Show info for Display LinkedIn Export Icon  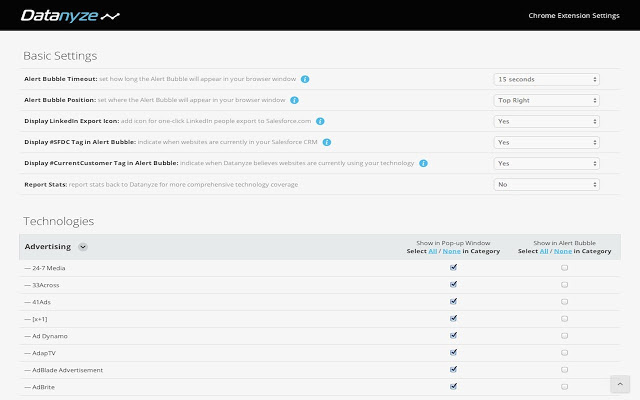pyautogui.click(x=320, y=121)
